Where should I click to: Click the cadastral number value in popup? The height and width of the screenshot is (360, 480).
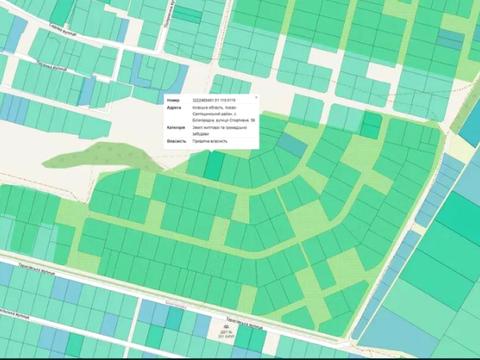(x=214, y=100)
